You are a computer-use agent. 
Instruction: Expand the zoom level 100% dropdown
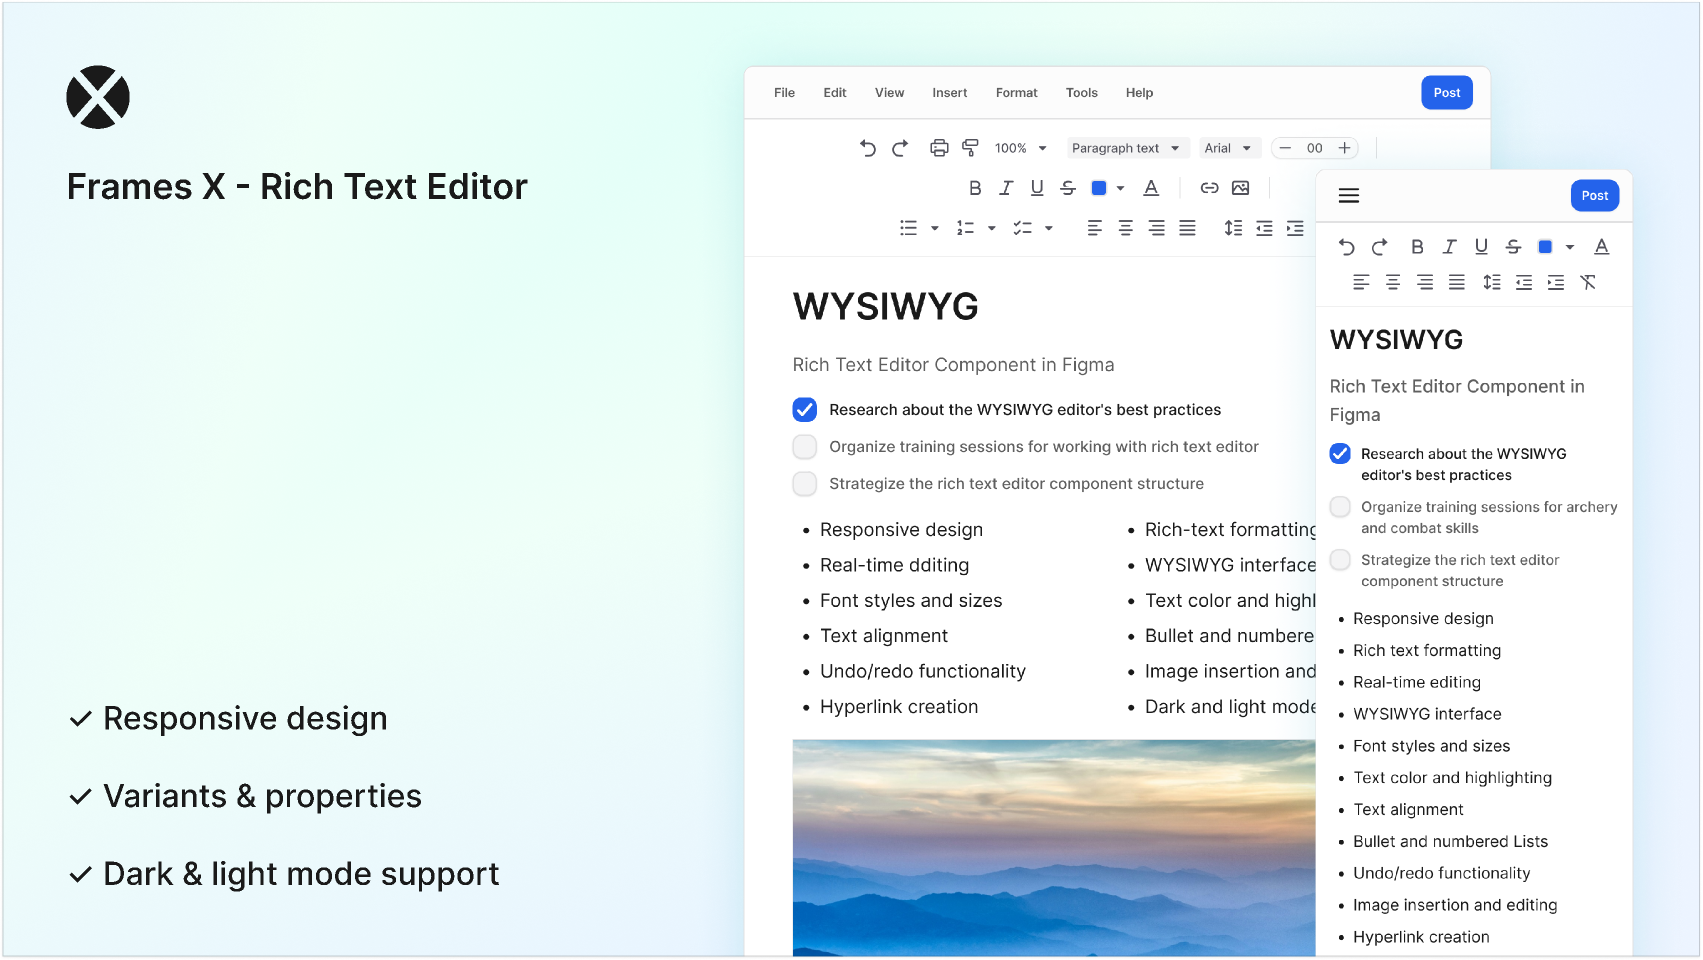[x=1019, y=147]
